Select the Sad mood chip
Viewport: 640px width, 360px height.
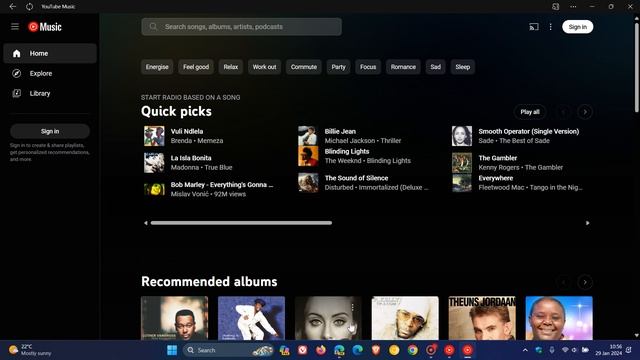point(436,67)
